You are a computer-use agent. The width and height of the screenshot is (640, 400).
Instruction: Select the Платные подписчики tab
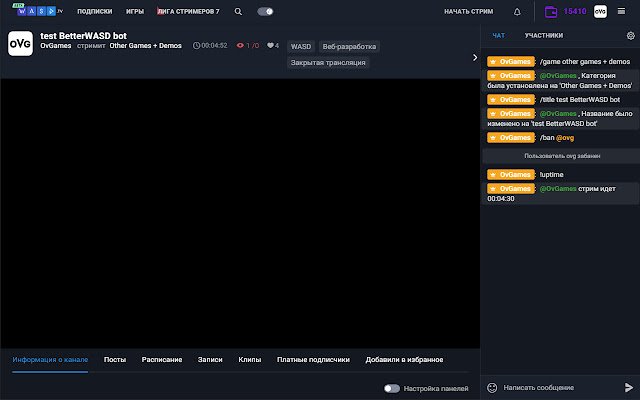click(313, 360)
